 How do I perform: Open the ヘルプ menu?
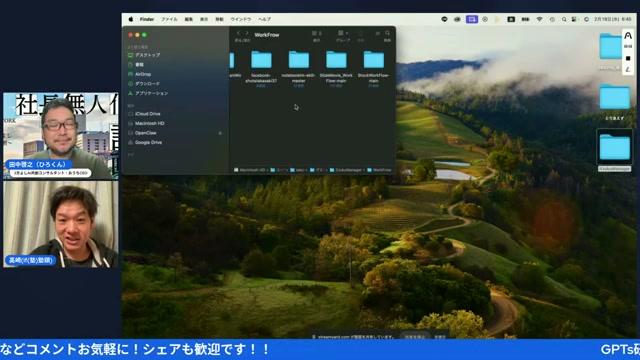(264, 19)
